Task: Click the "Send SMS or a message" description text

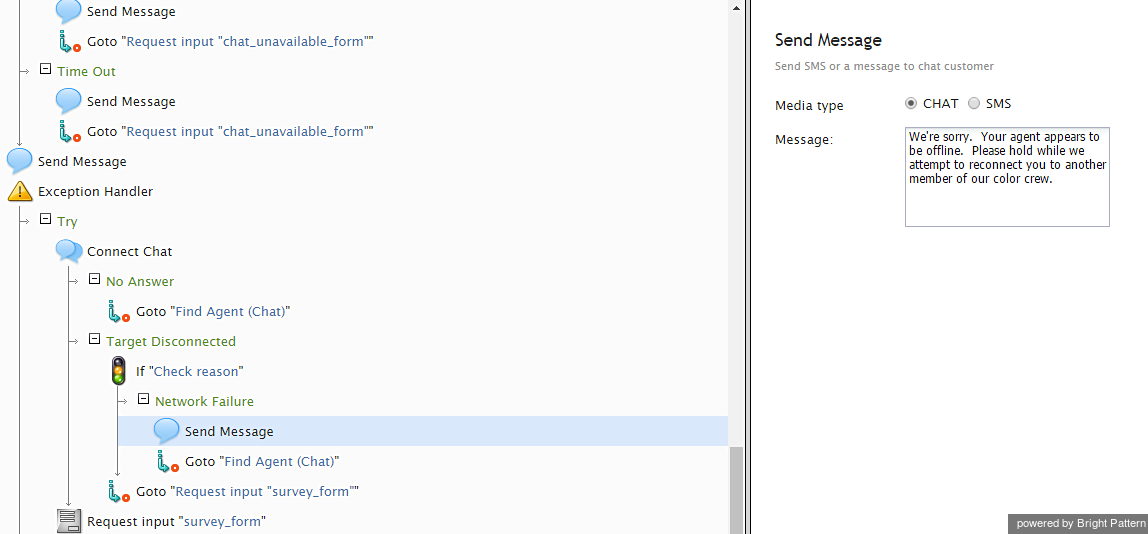Action: click(x=884, y=67)
